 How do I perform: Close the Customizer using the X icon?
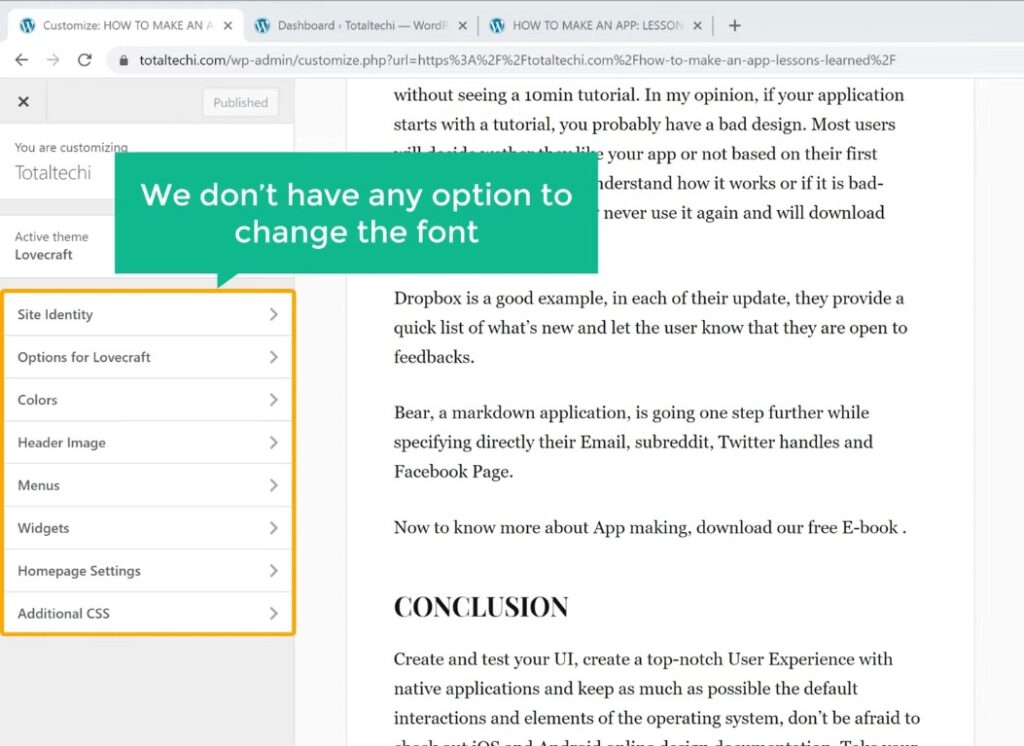[x=23, y=101]
